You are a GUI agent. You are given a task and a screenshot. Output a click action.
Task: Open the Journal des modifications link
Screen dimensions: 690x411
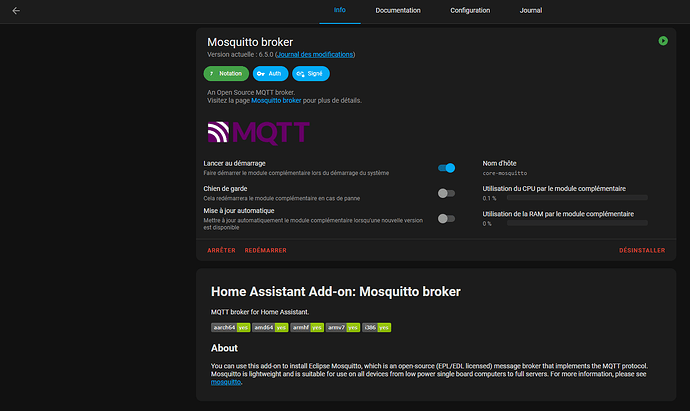tap(315, 55)
